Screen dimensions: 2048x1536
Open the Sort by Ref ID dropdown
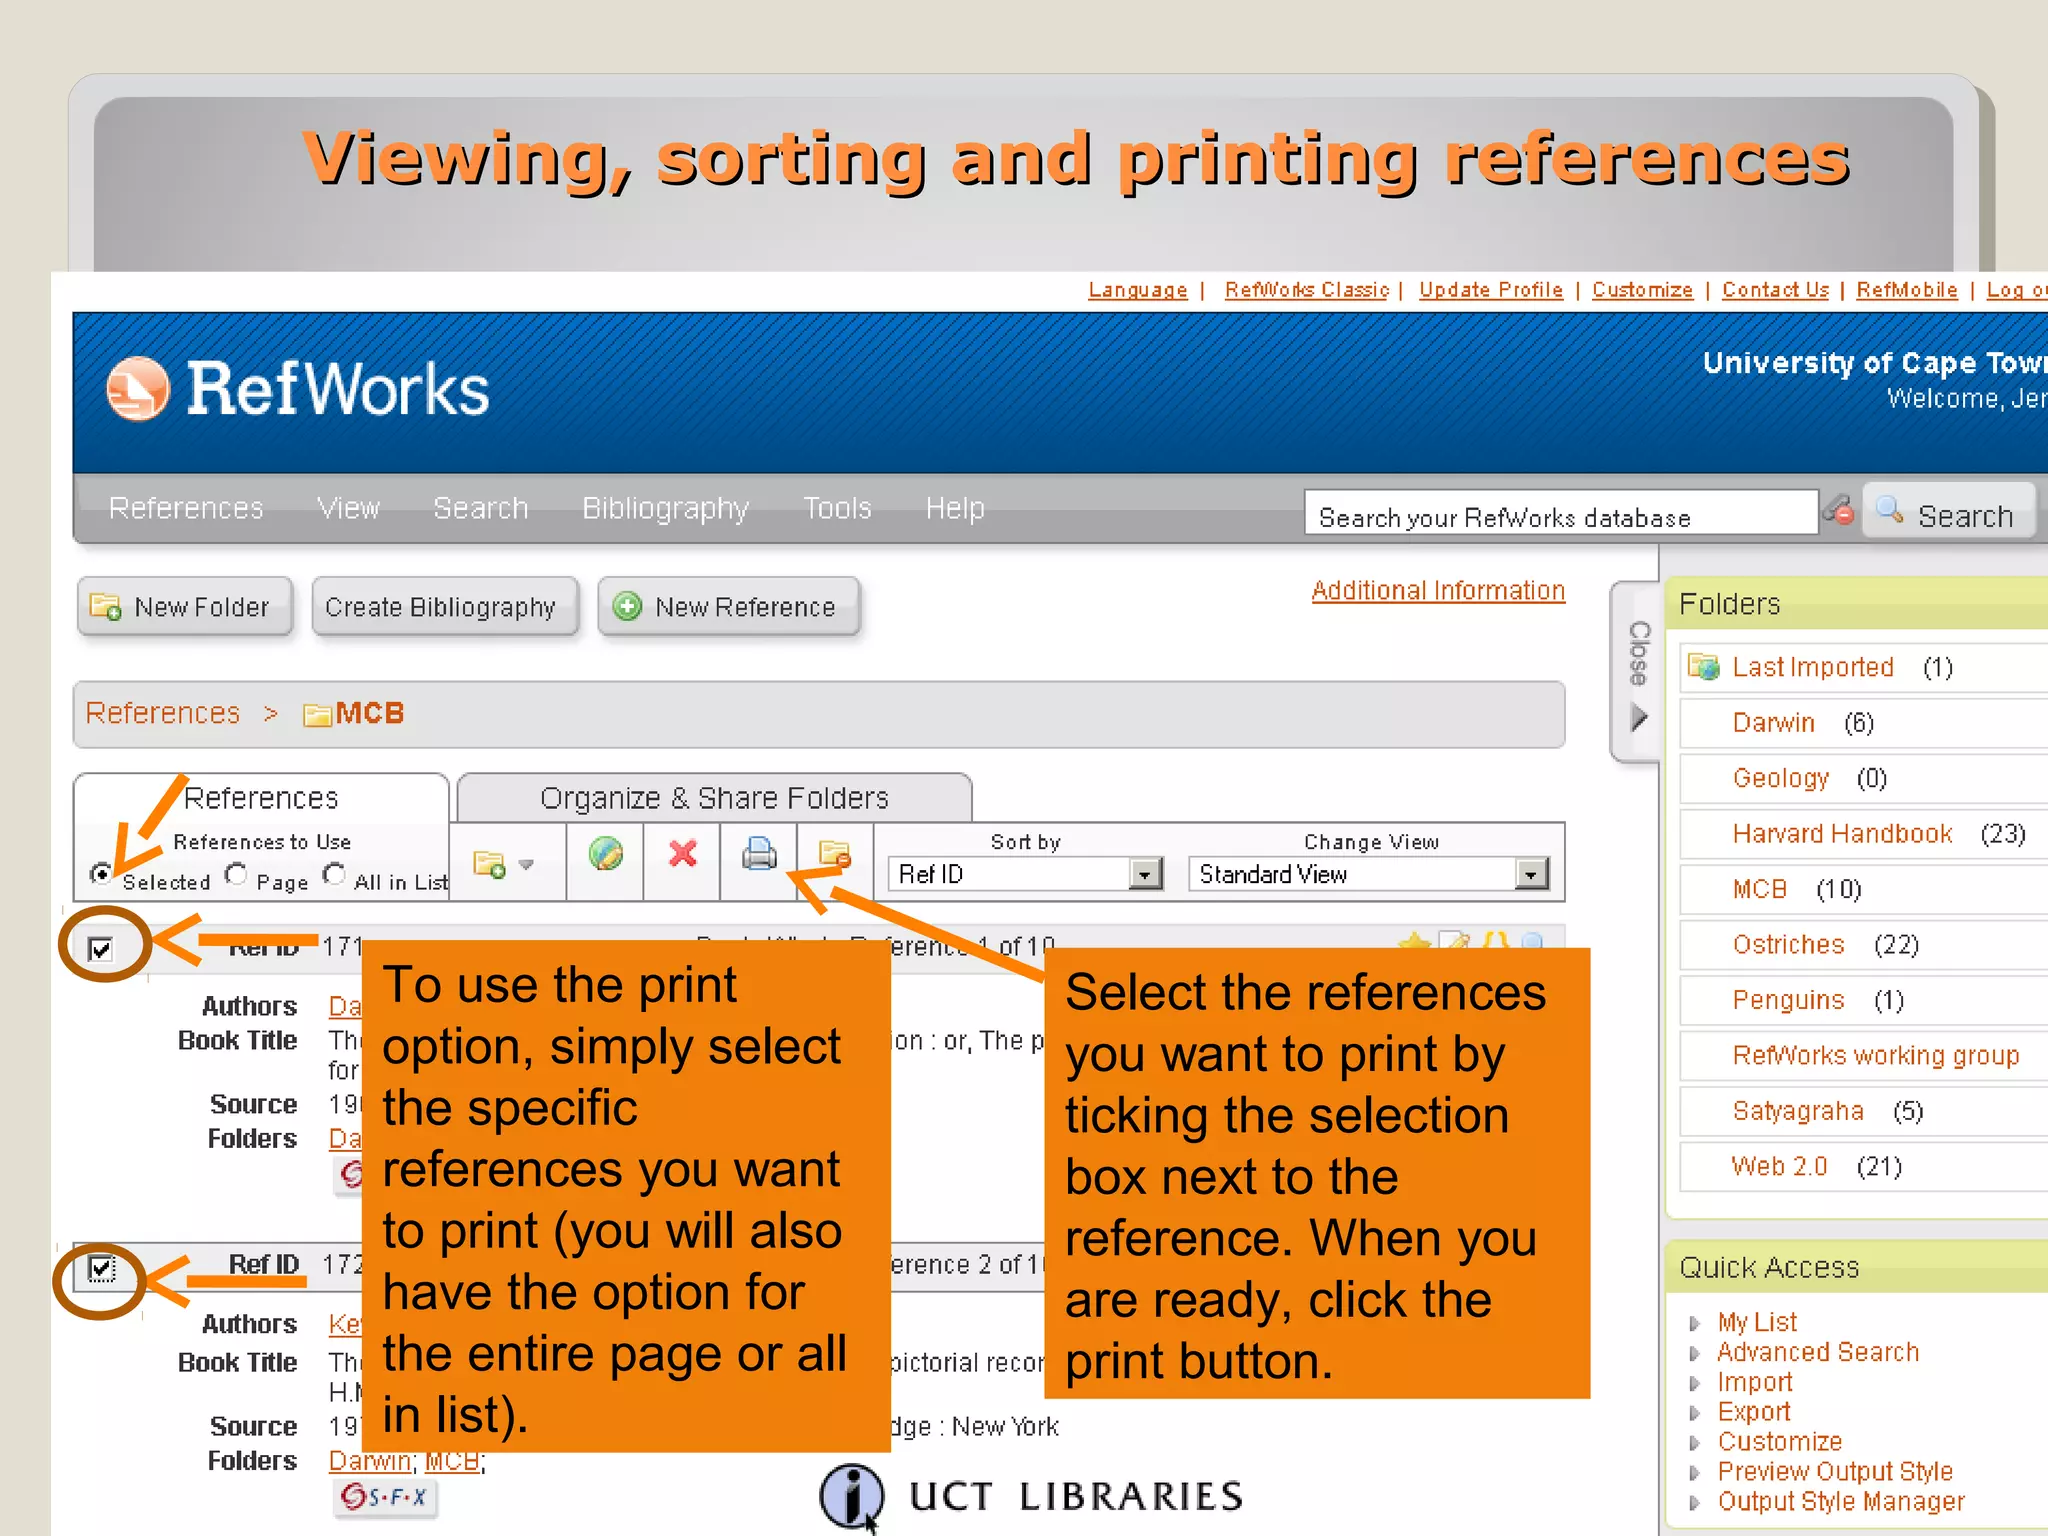coord(1025,874)
